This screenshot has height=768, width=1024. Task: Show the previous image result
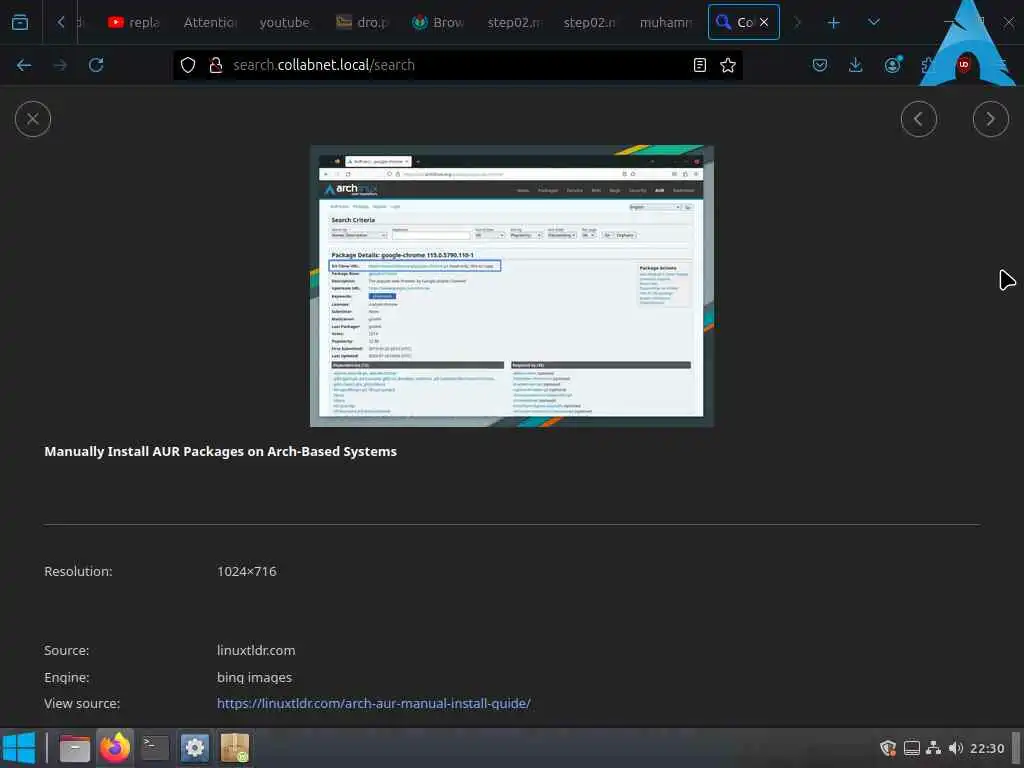point(919,120)
